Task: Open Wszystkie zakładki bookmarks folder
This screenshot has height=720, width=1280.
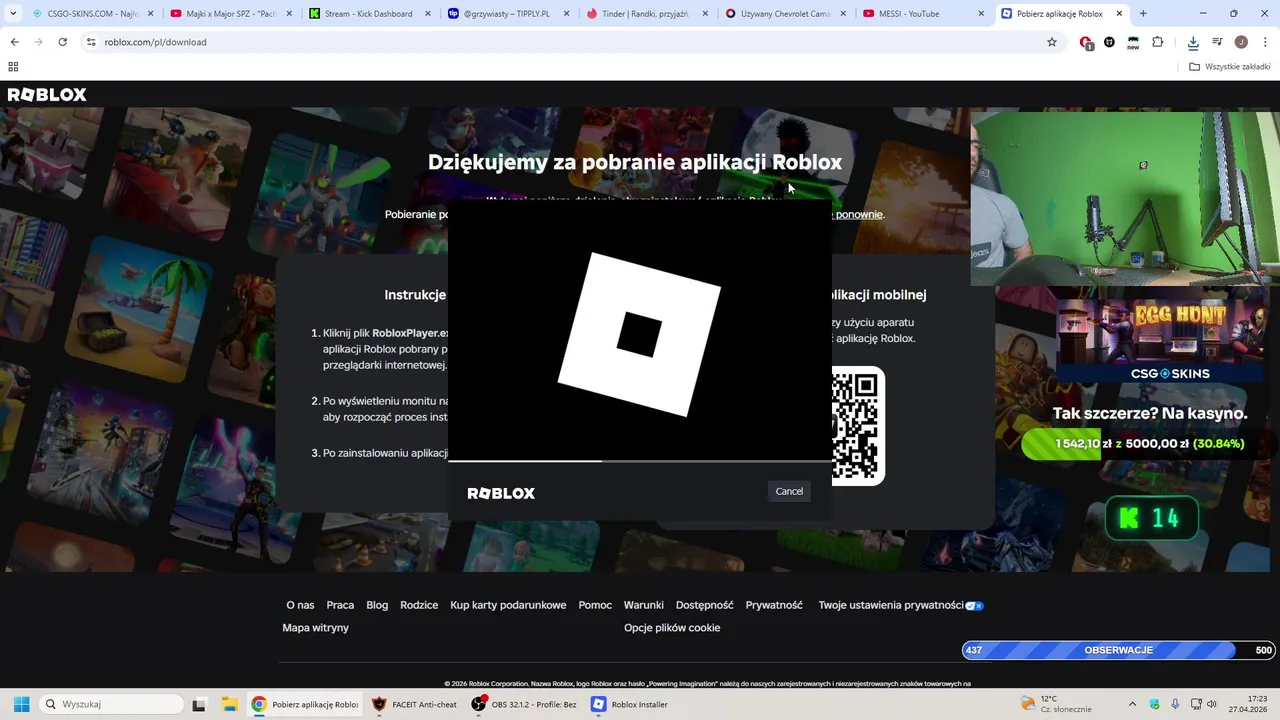Action: click(x=1230, y=67)
